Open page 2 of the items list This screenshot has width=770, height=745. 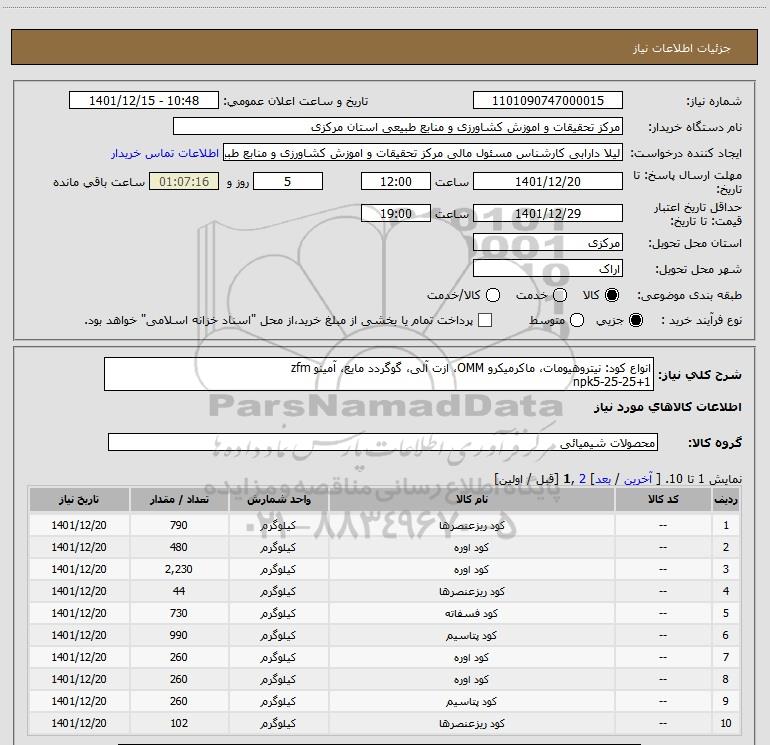pos(582,479)
